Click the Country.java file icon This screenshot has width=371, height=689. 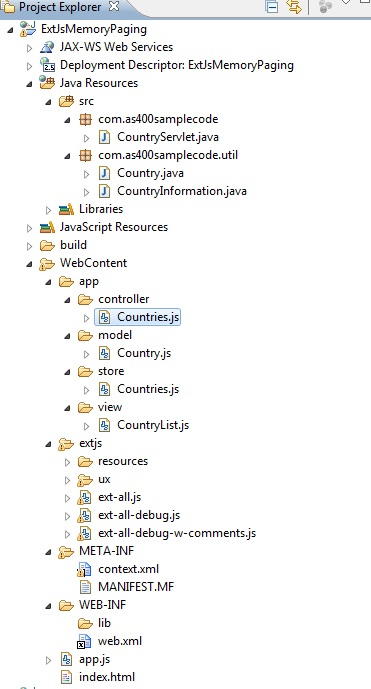pyautogui.click(x=104, y=173)
